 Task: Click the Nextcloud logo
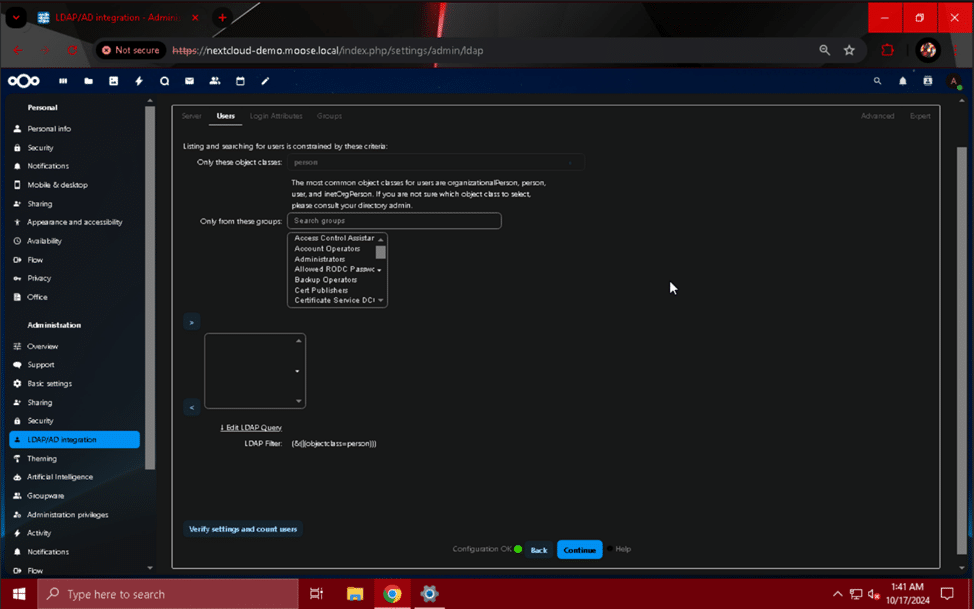coord(24,81)
